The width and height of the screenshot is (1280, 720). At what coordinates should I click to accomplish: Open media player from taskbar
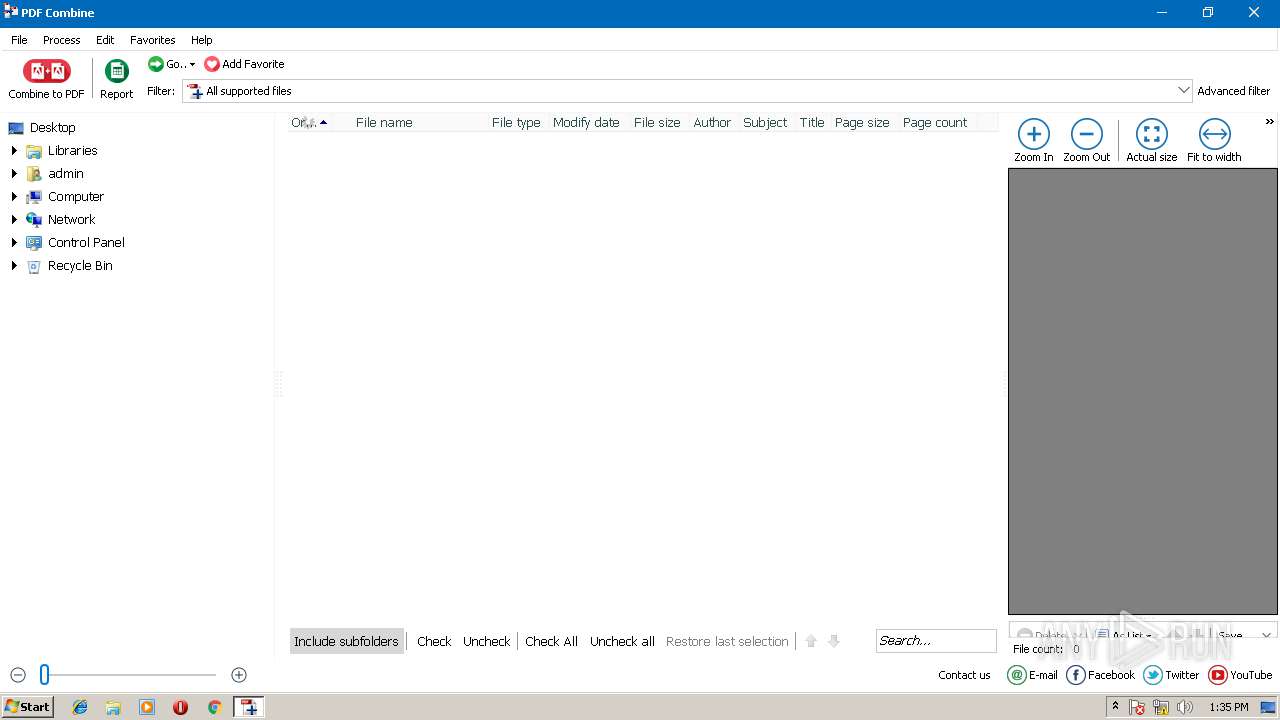147,707
